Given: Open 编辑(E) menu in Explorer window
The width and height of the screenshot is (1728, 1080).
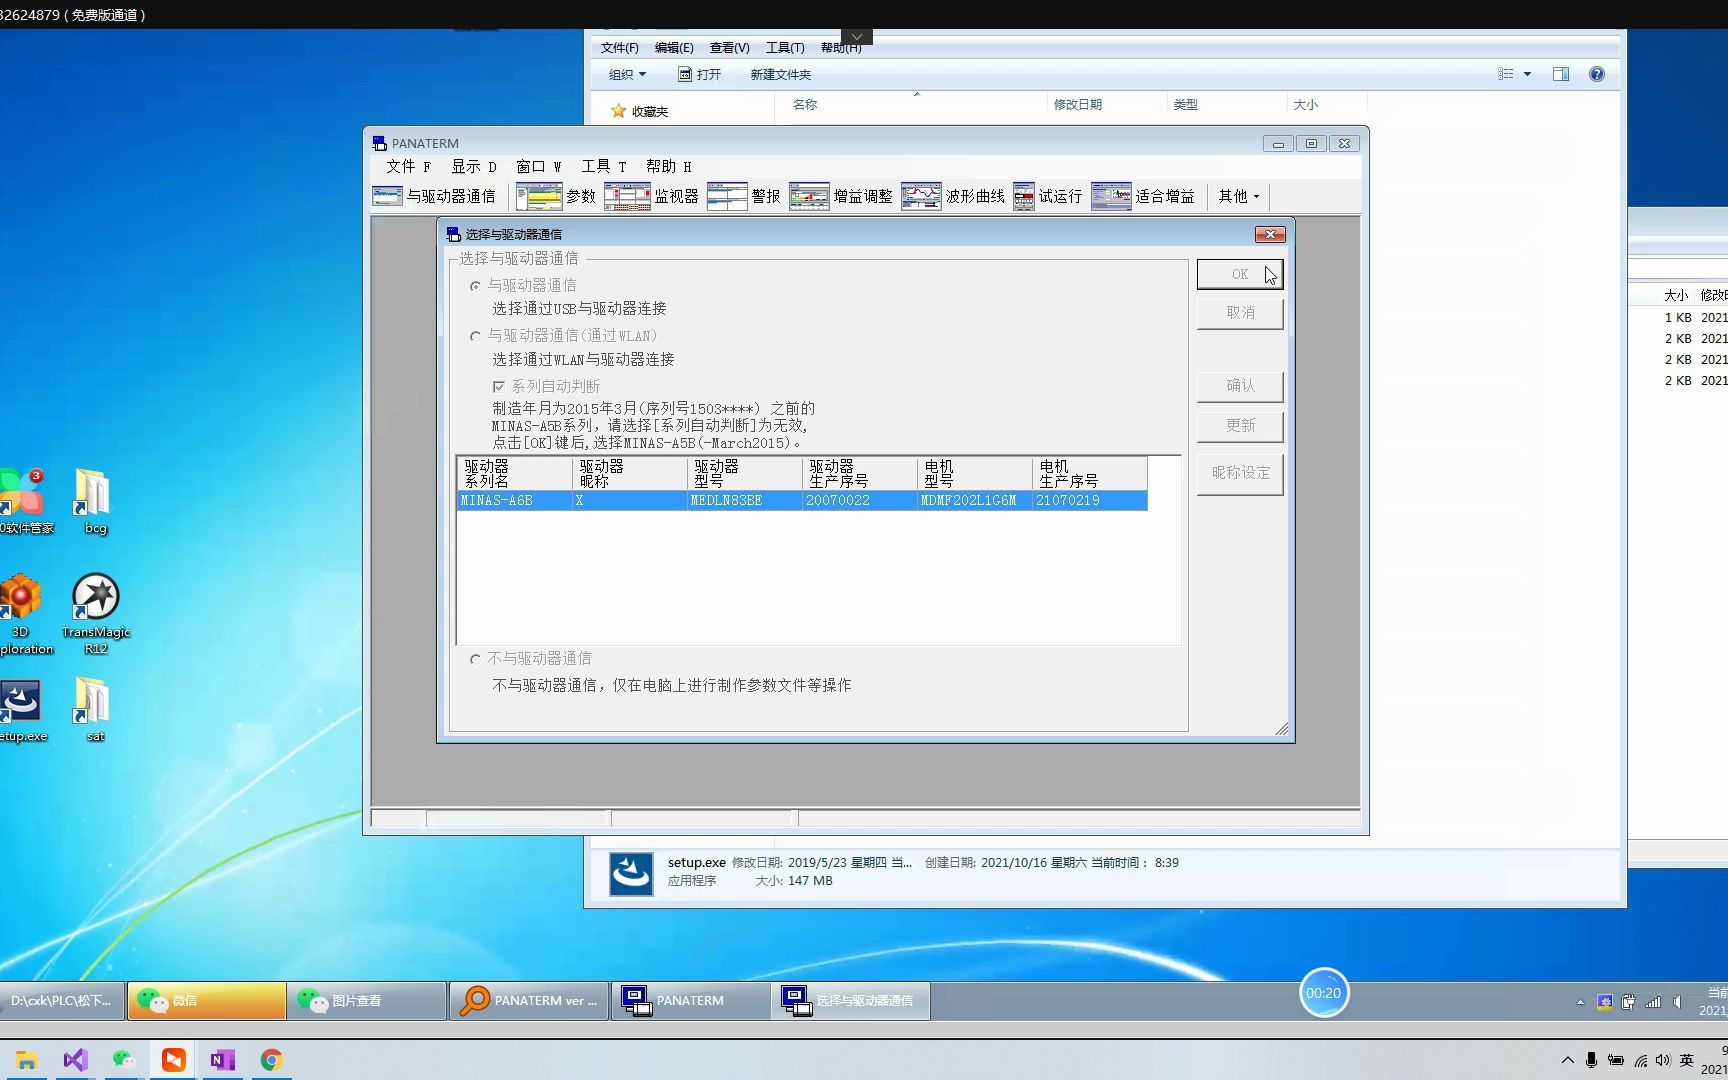Looking at the screenshot, I should [674, 48].
